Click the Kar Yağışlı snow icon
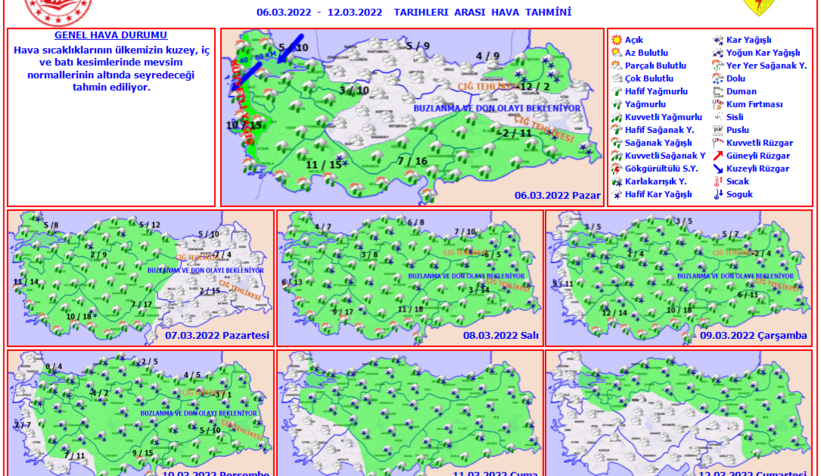 pyautogui.click(x=718, y=40)
